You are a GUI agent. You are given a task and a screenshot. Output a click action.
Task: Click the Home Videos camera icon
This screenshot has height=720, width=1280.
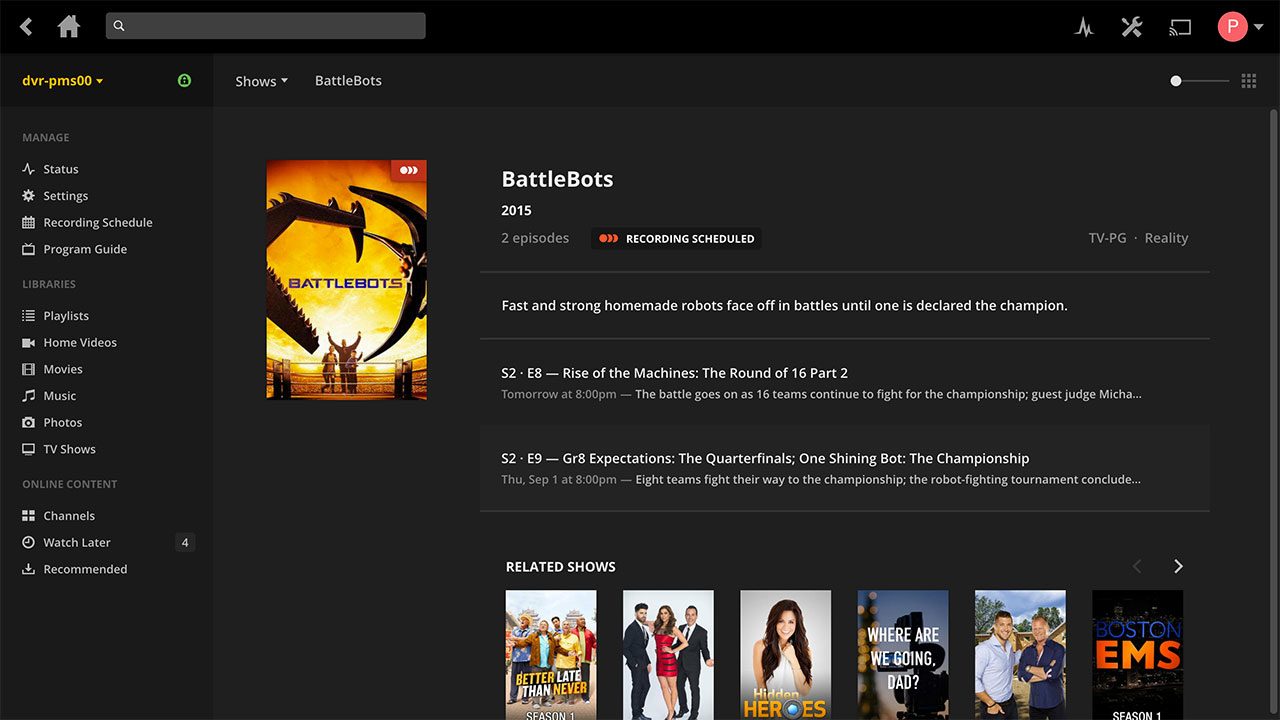click(28, 342)
